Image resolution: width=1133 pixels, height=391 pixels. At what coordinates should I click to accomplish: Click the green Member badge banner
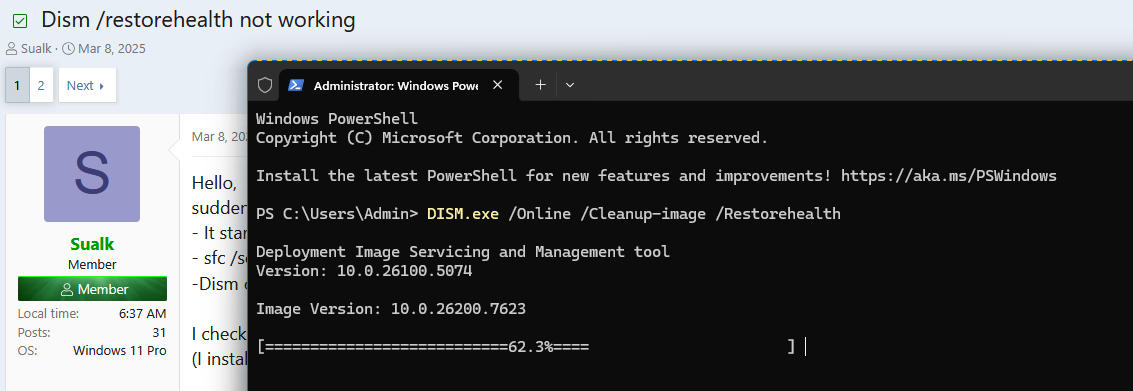(x=92, y=289)
